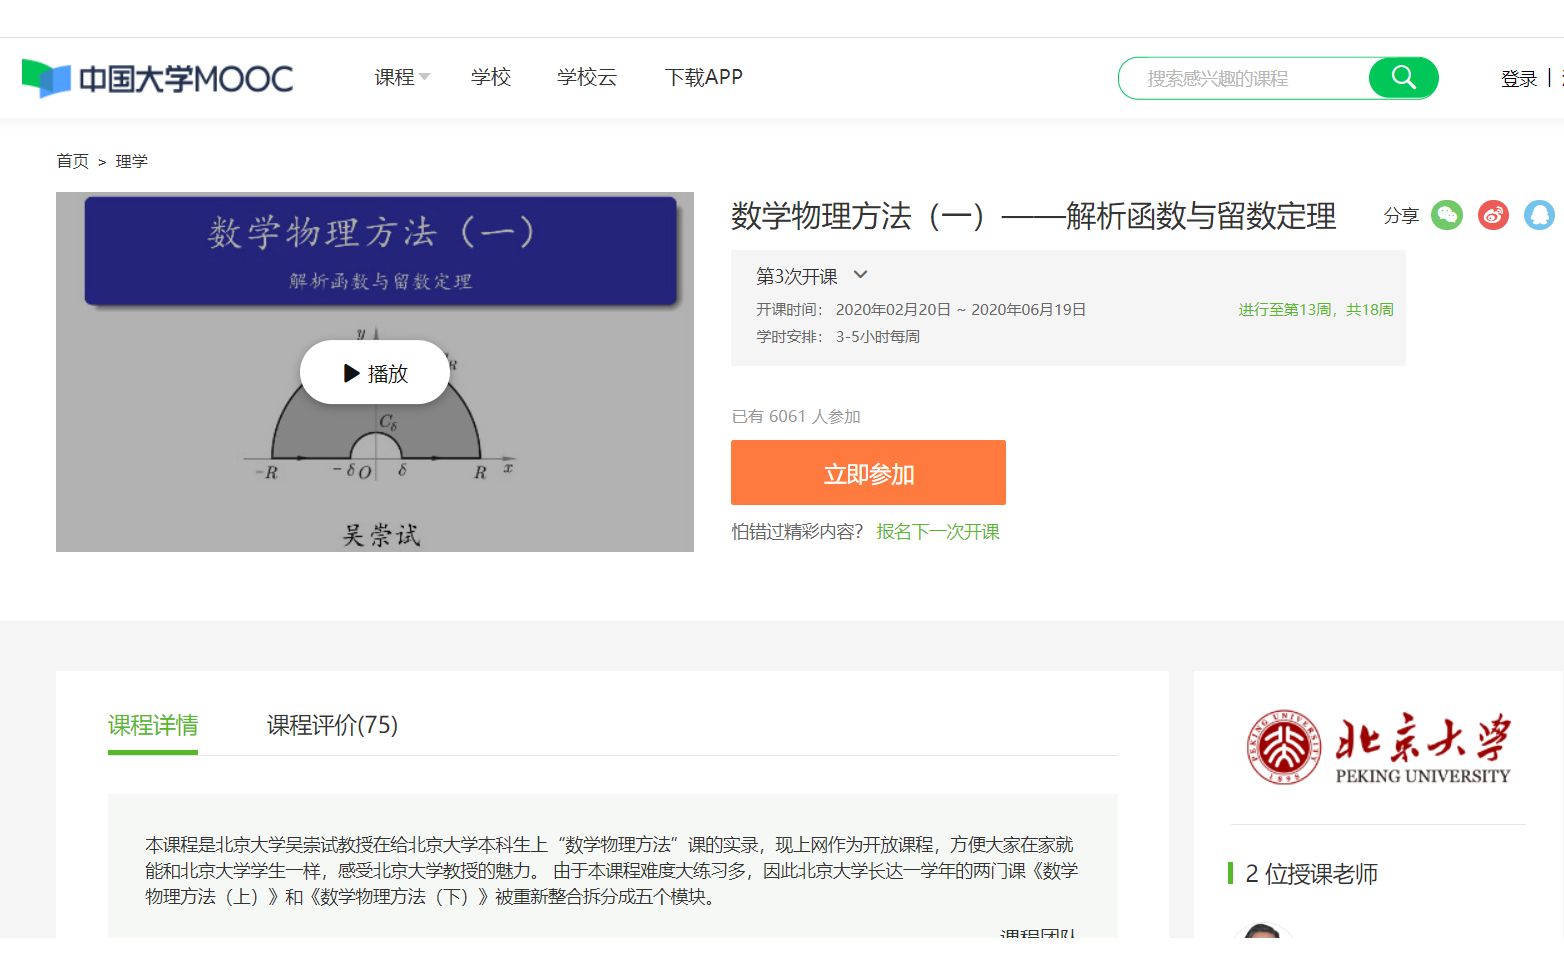Select the 2 位授课老师 heading

point(1311,874)
